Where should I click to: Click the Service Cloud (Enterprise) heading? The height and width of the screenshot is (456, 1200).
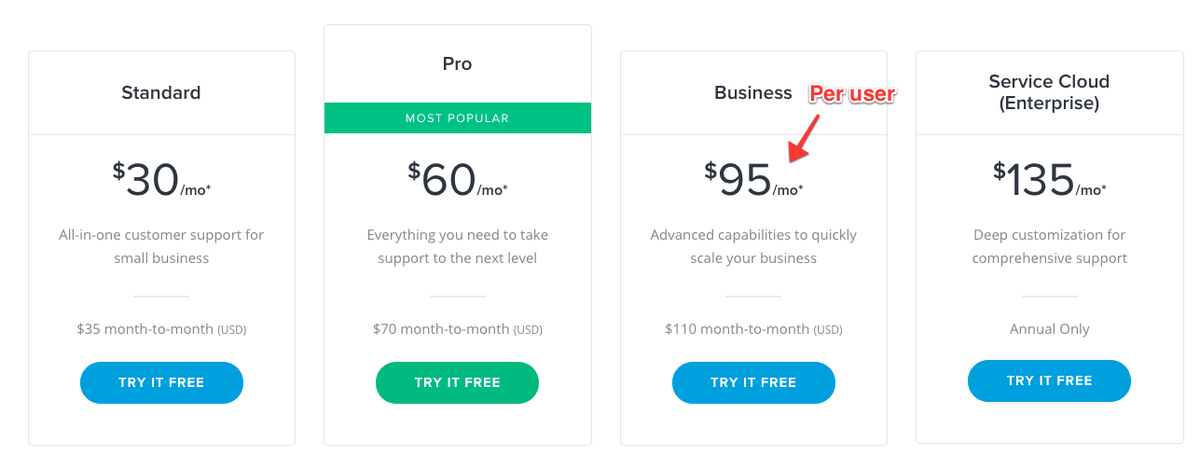click(x=1049, y=92)
